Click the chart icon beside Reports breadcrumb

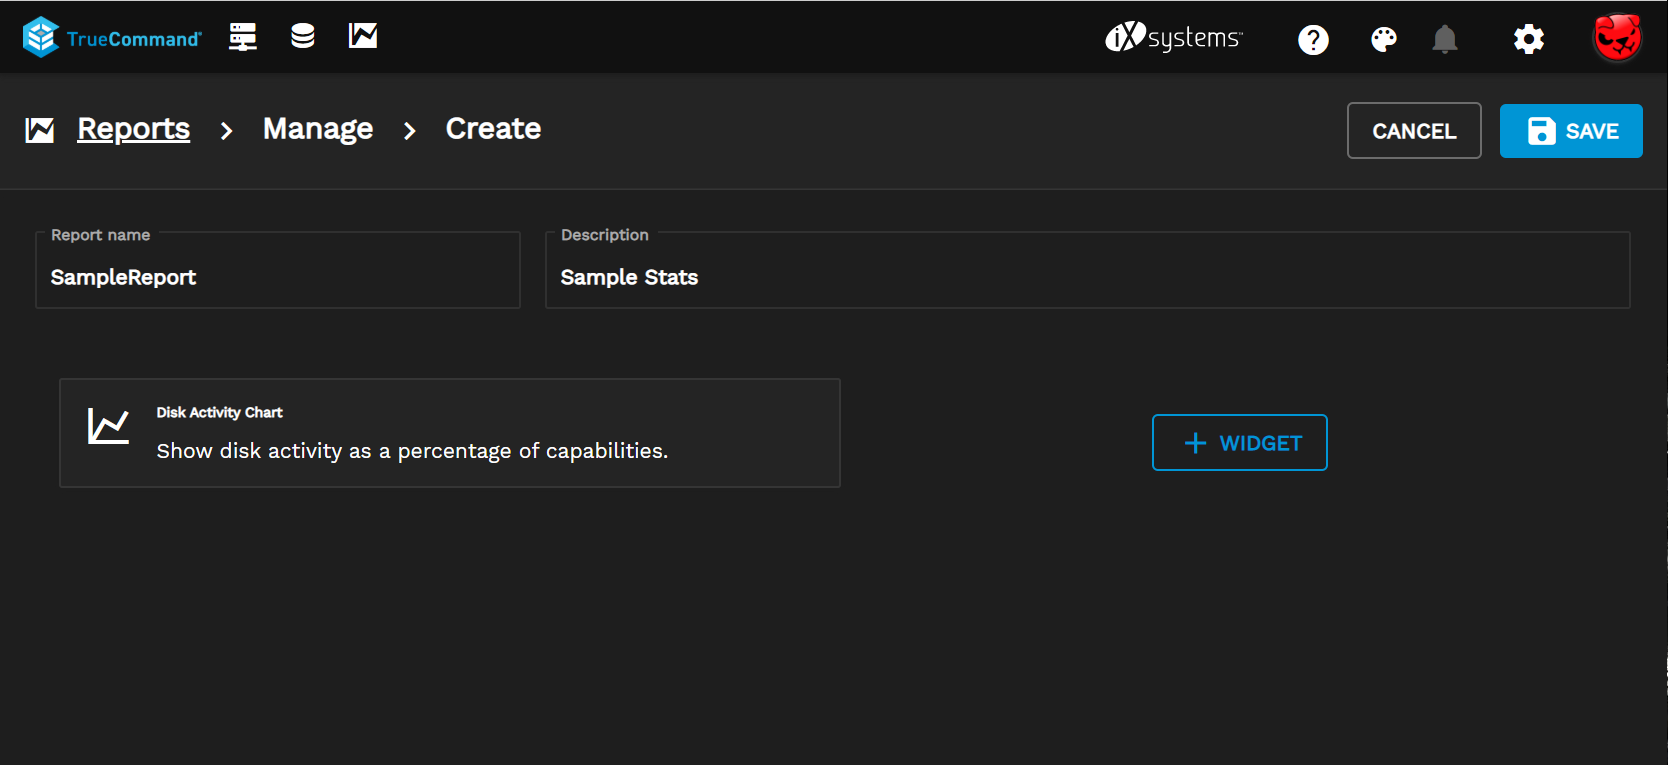[40, 130]
